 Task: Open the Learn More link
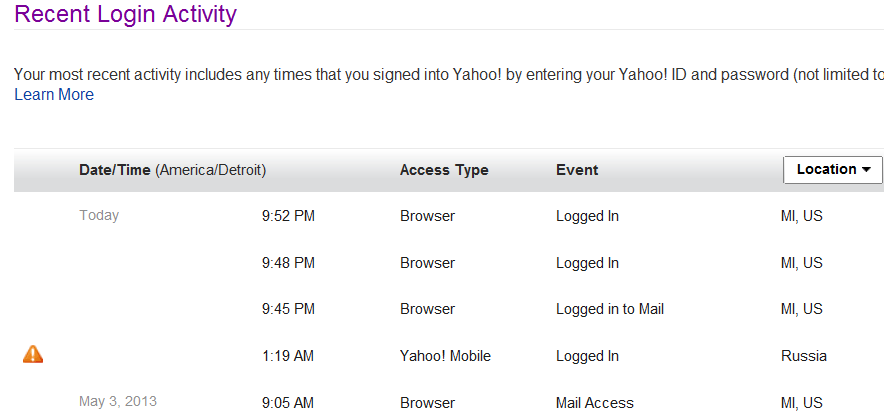(x=54, y=95)
